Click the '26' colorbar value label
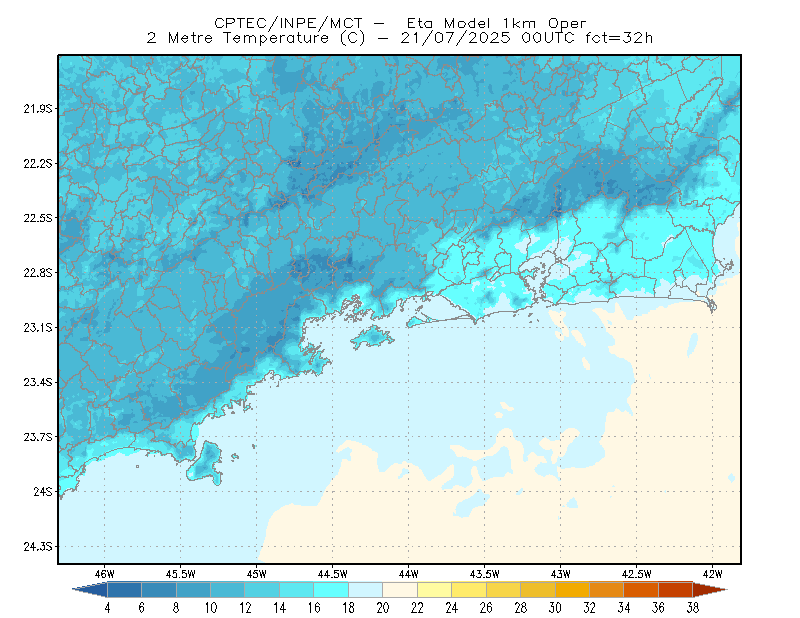The height and width of the screenshot is (618, 800). (486, 608)
